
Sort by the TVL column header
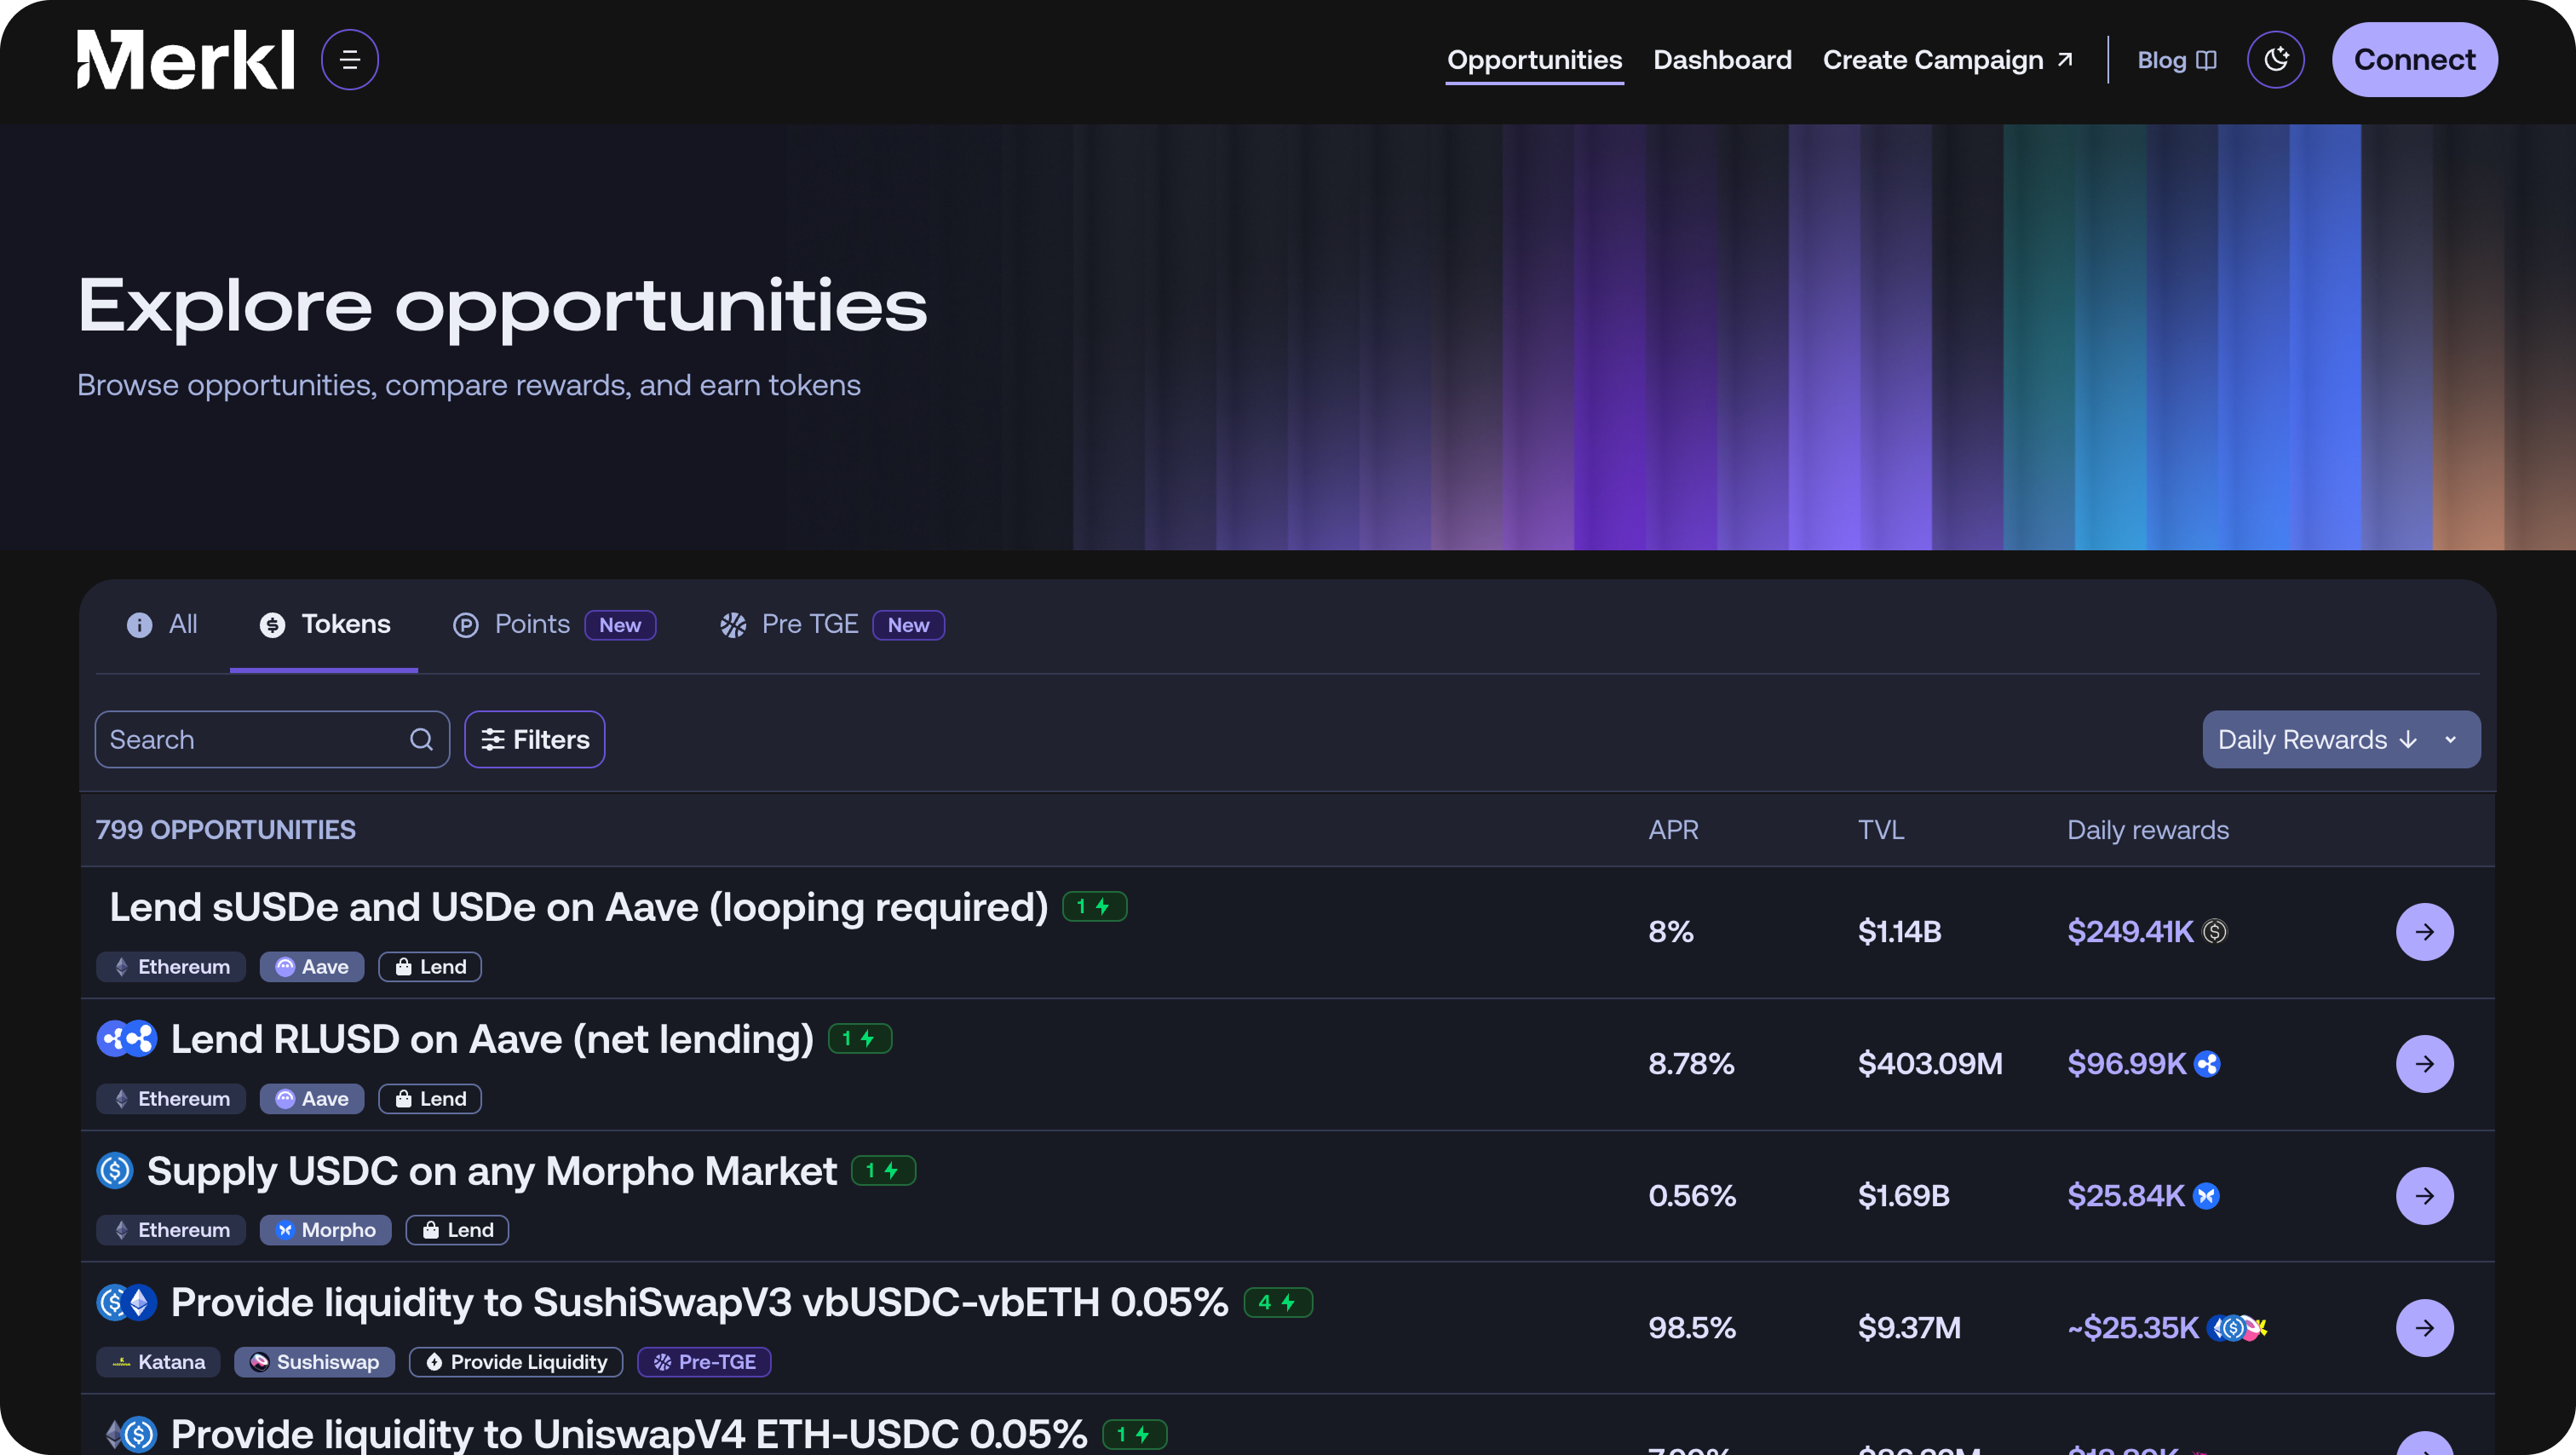1881,830
